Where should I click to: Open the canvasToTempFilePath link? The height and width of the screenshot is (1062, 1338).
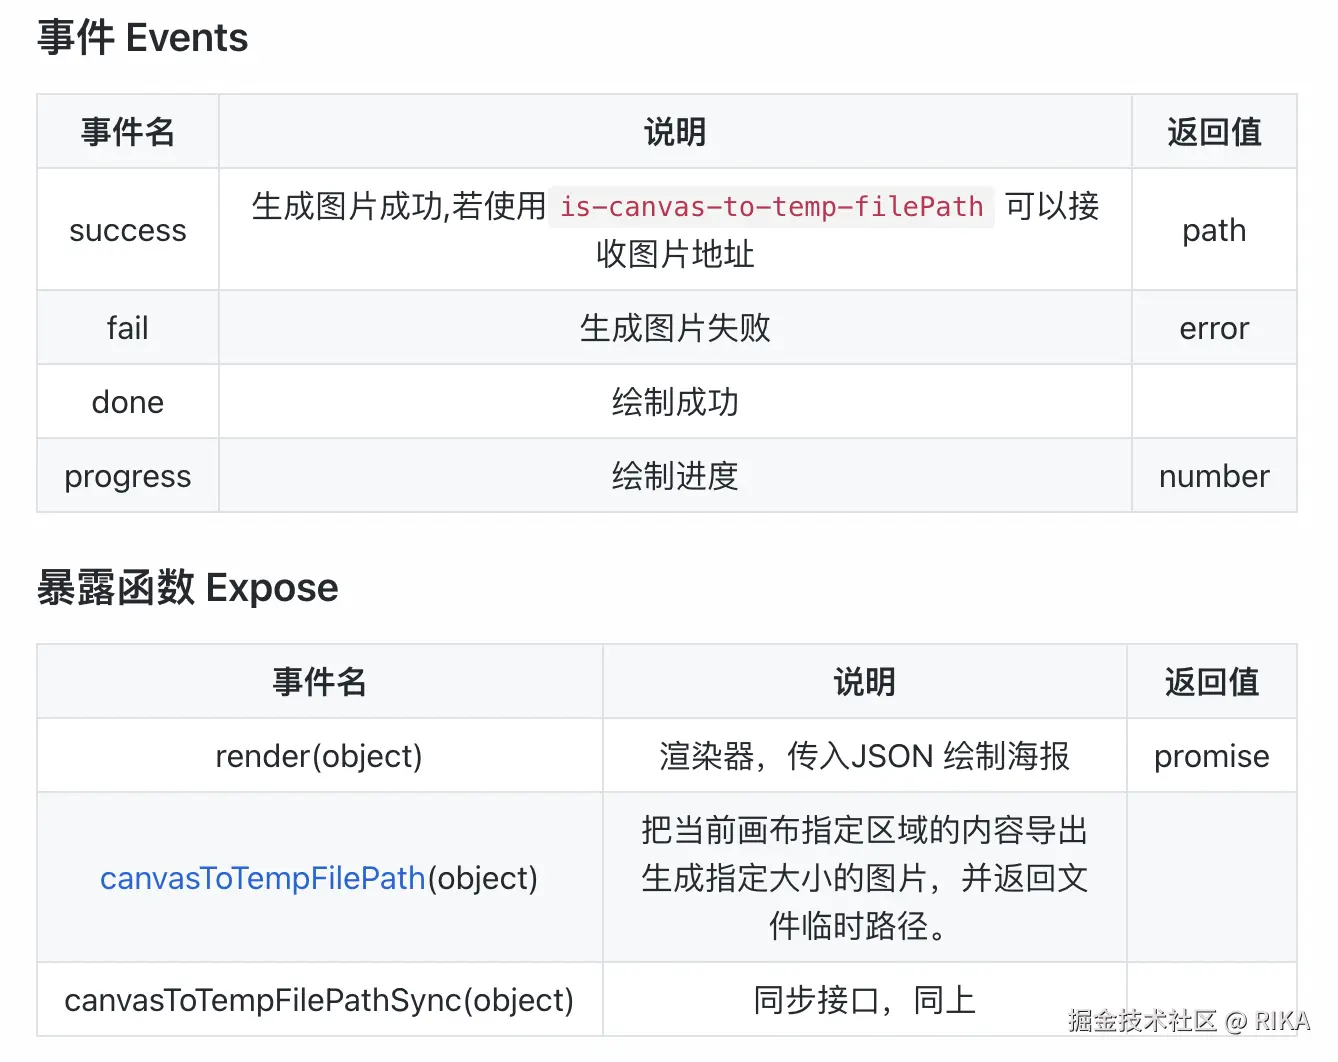(x=262, y=878)
